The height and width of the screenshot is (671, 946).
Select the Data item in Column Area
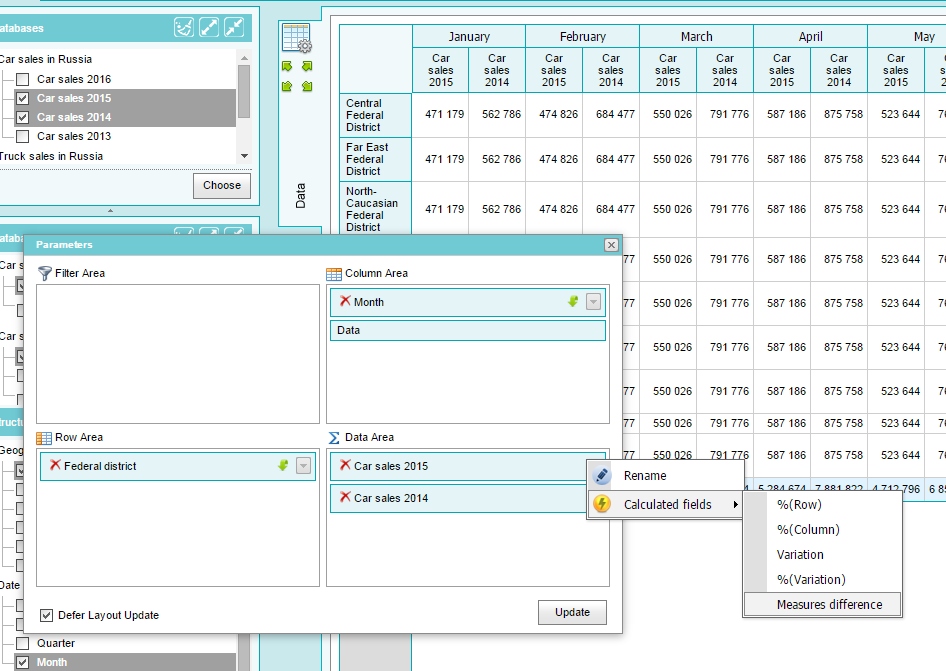coord(468,331)
